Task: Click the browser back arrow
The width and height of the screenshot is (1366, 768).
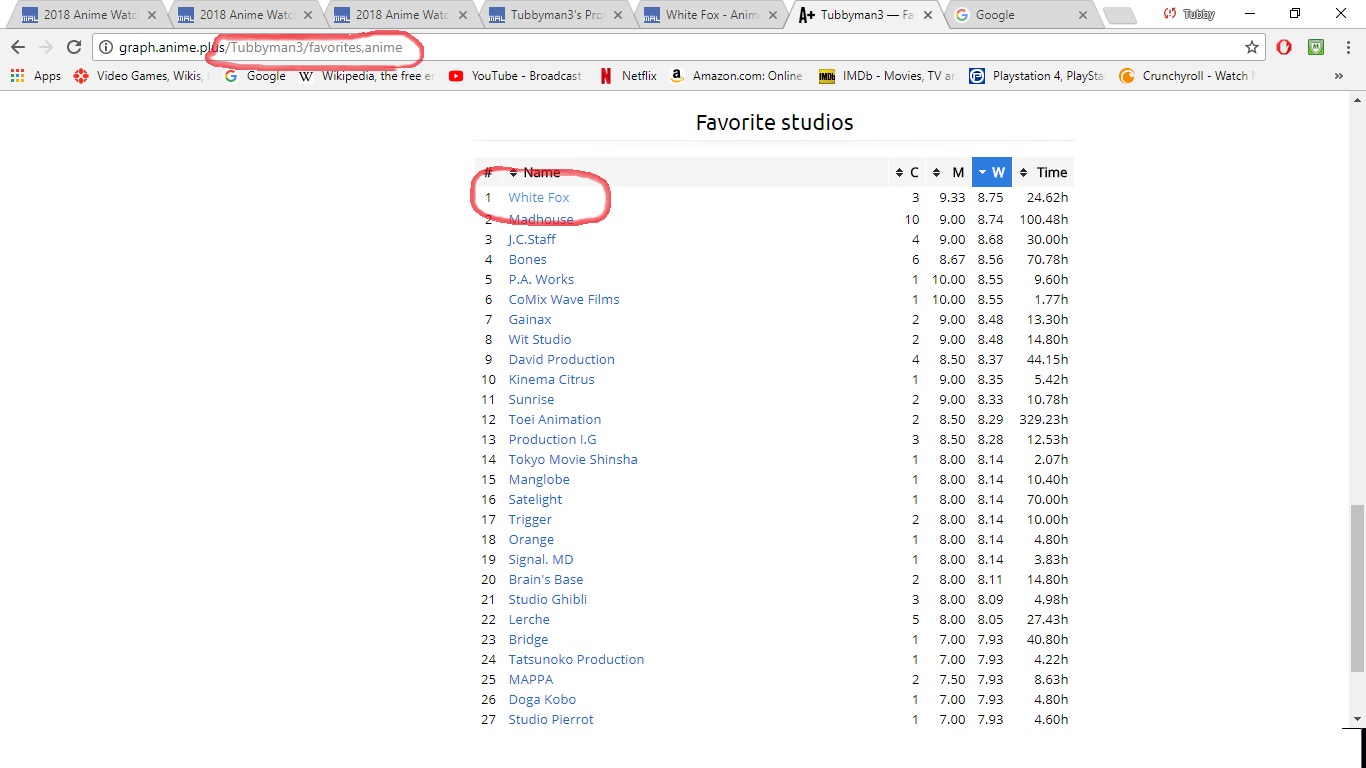Action: (18, 47)
